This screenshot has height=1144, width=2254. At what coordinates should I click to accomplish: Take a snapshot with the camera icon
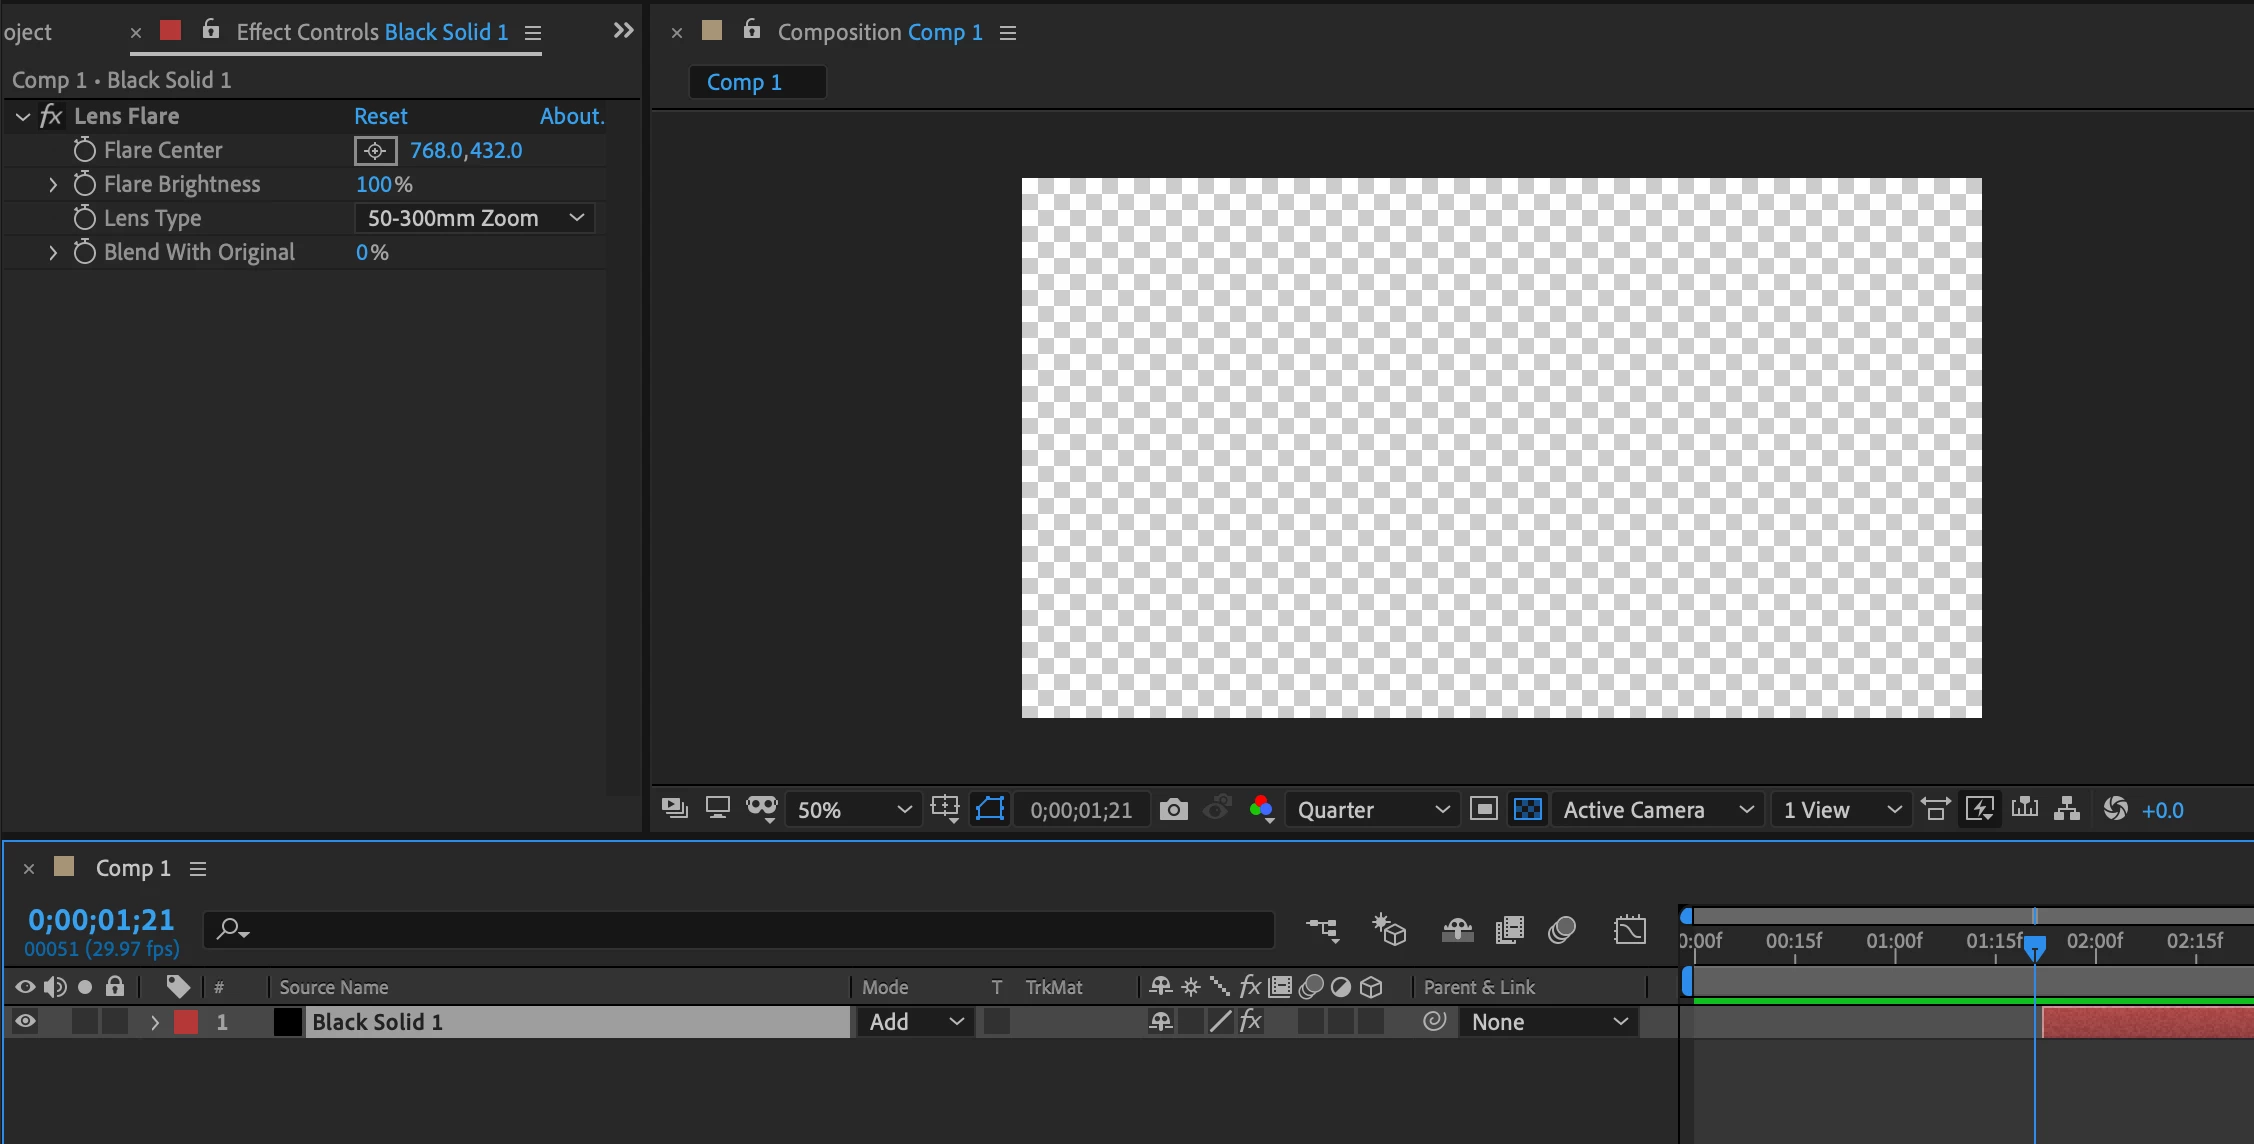pos(1174,809)
